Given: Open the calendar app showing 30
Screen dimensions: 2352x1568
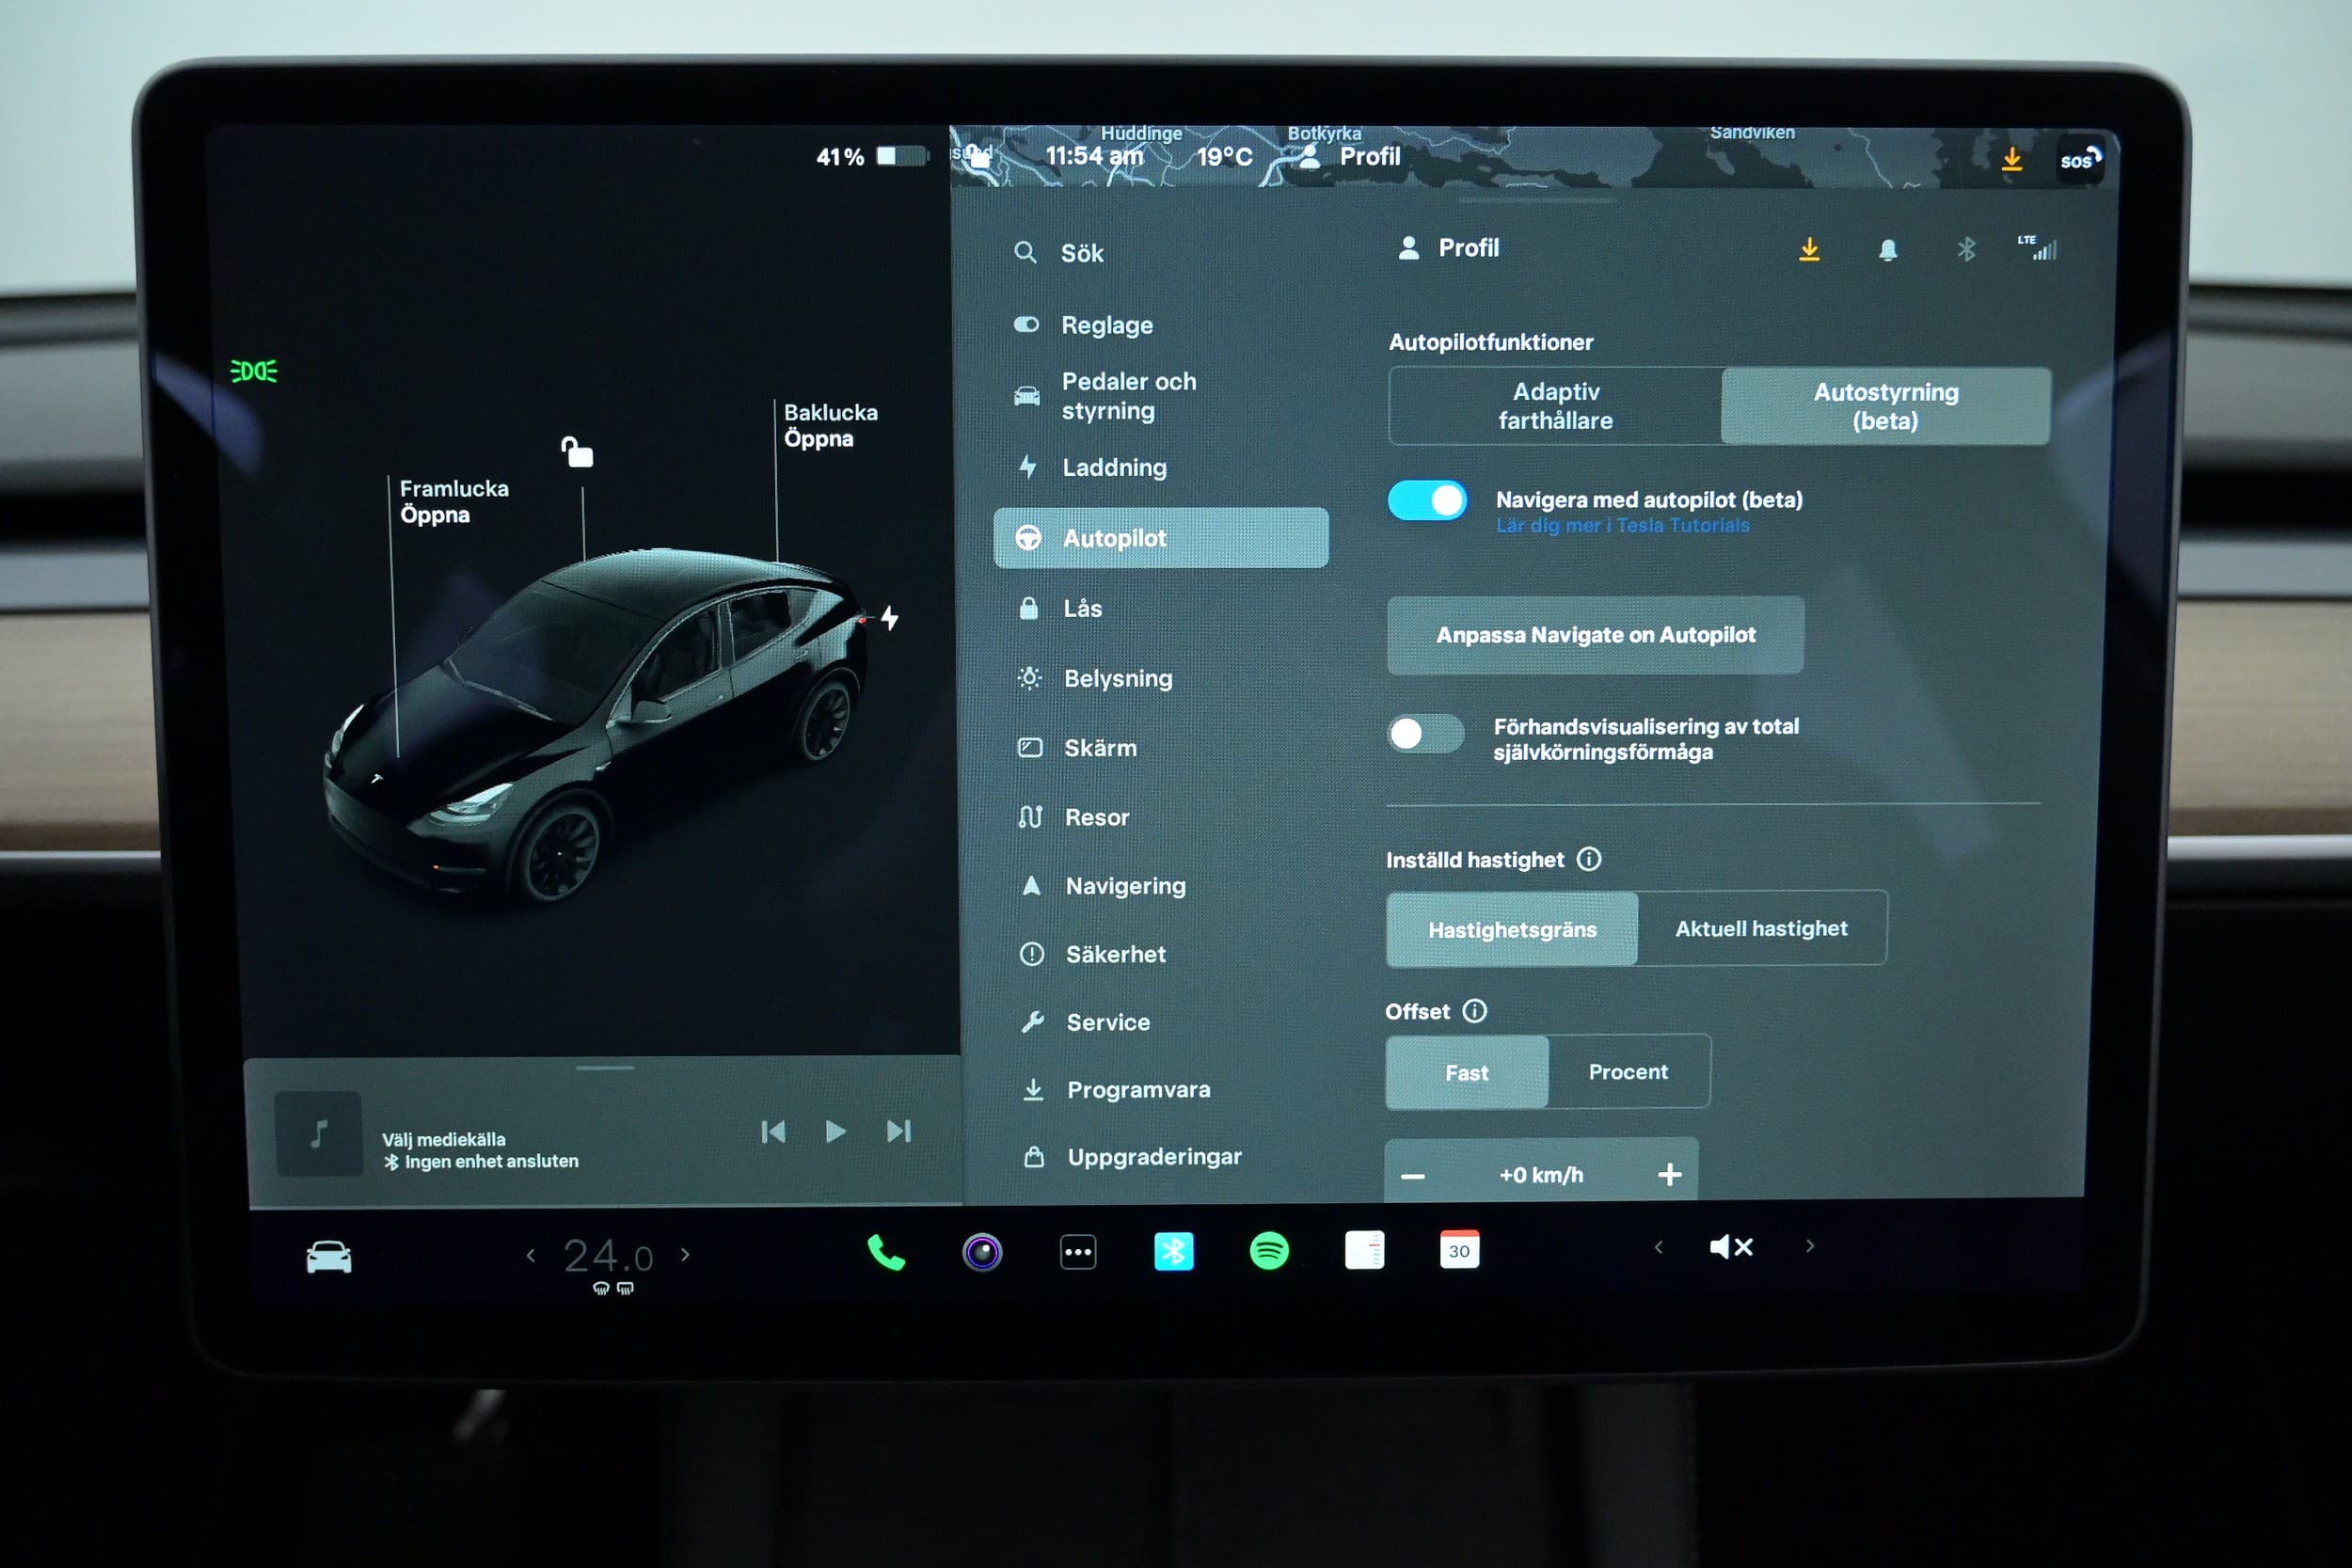Looking at the screenshot, I should point(1459,1250).
